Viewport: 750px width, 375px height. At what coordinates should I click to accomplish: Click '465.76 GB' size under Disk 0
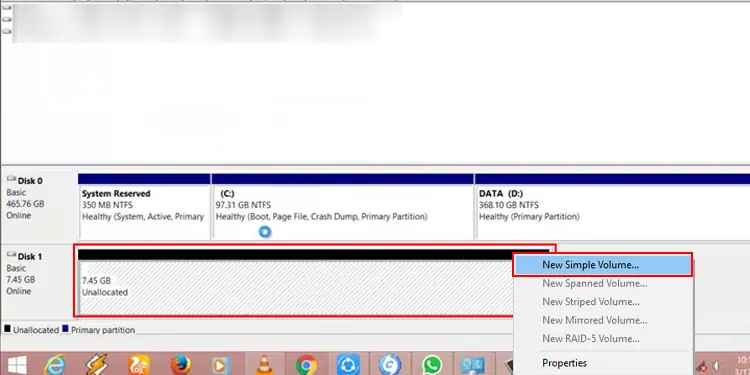coord(25,204)
